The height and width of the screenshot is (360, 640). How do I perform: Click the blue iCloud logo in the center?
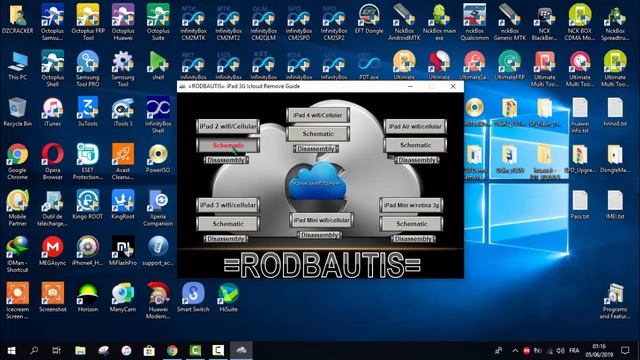coord(317,183)
